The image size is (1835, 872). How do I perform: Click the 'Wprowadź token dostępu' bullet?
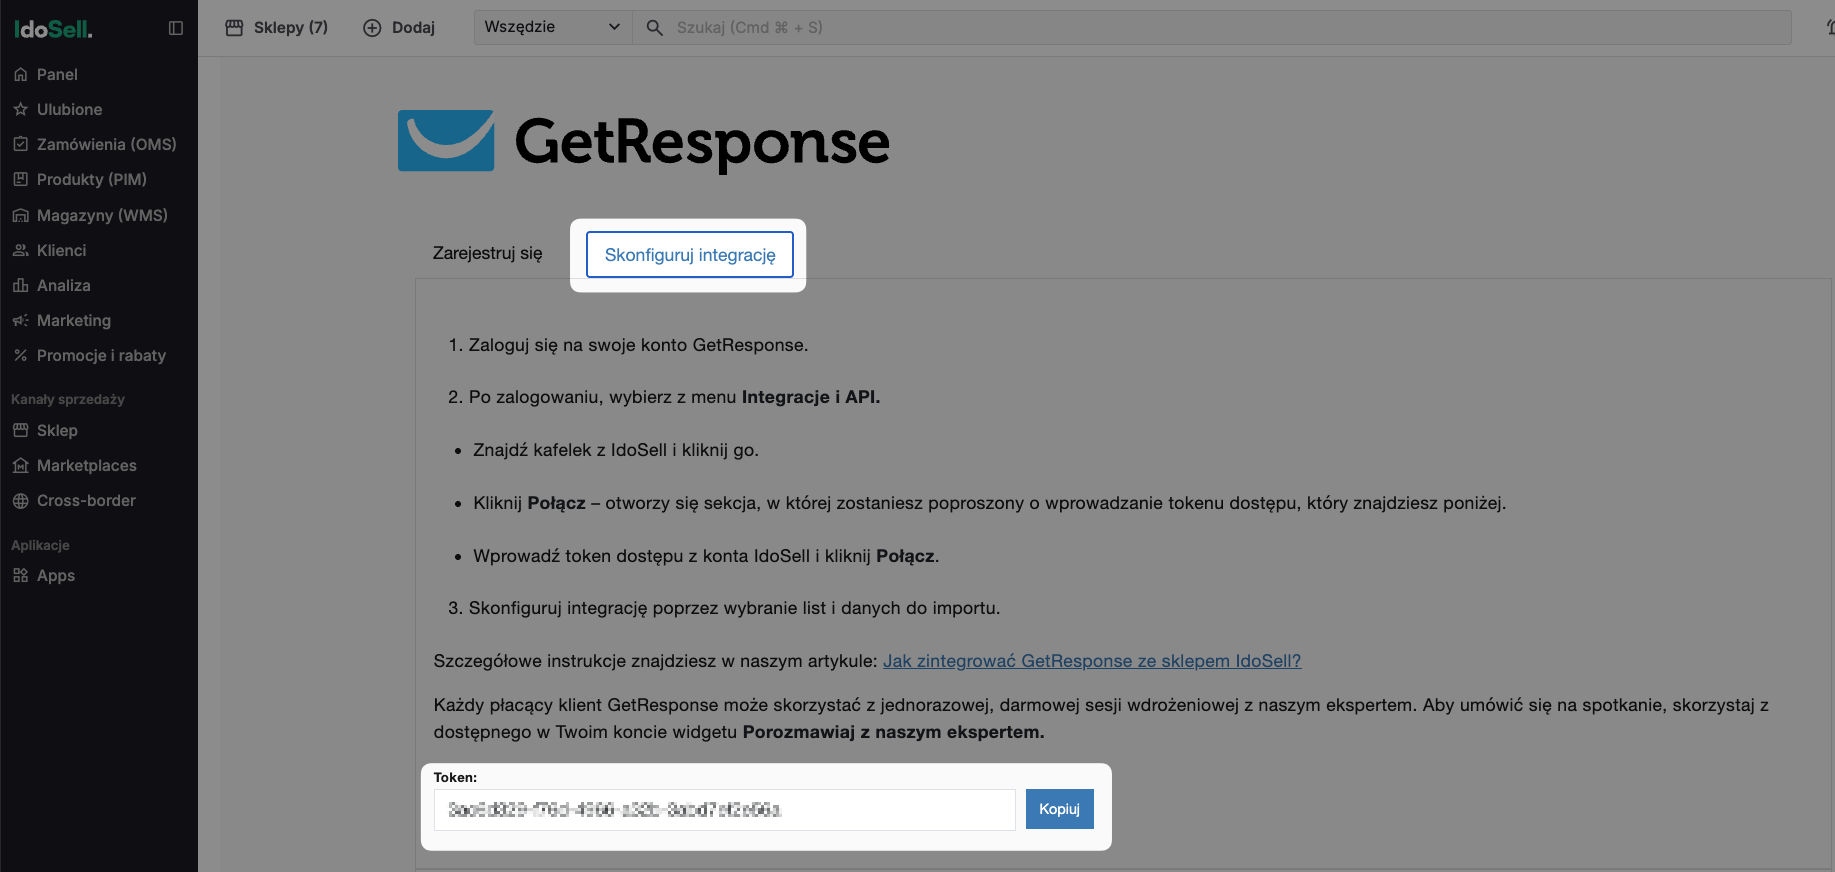click(x=706, y=556)
